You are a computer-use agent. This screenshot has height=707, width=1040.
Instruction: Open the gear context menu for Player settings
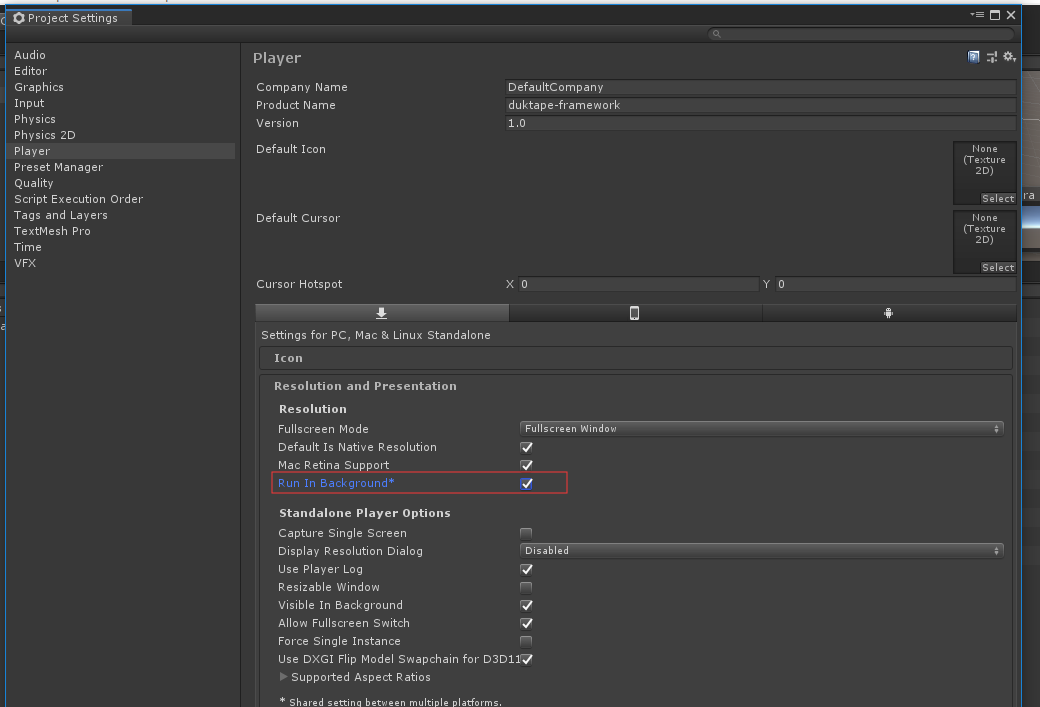pos(1009,57)
